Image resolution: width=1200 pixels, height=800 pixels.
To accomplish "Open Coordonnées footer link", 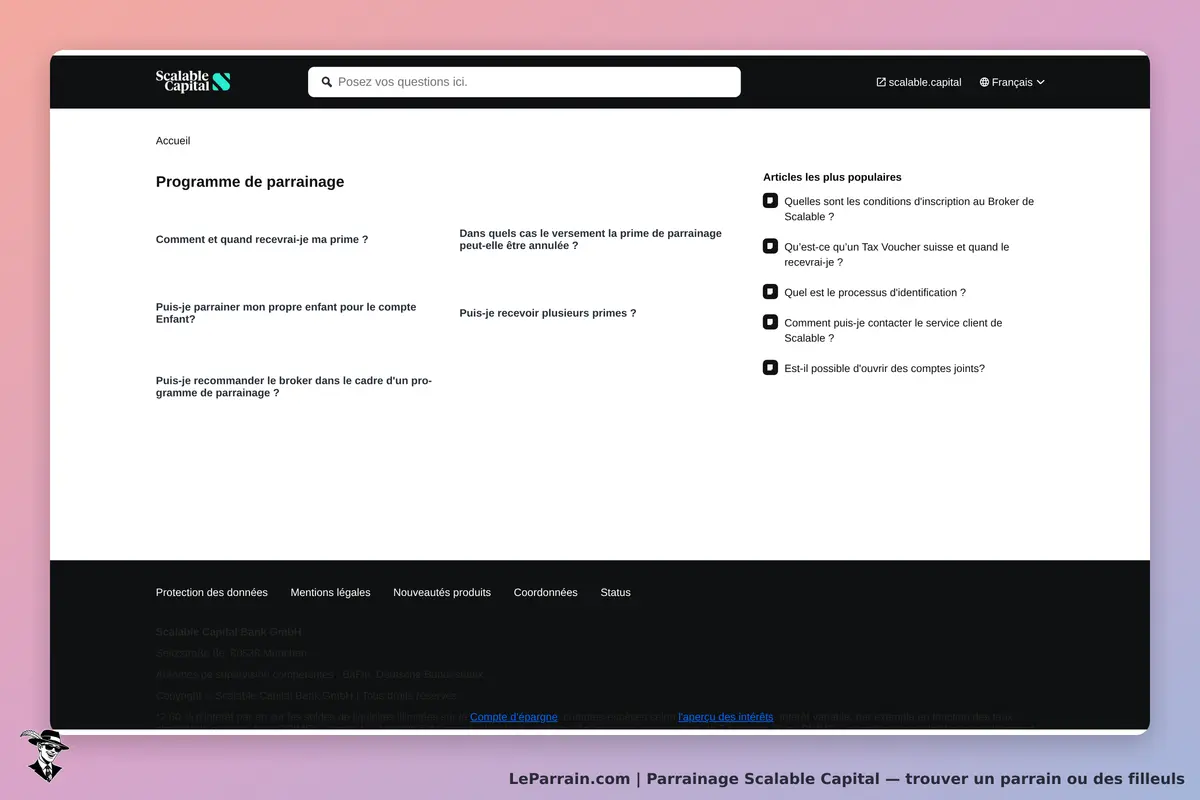I will point(545,593).
